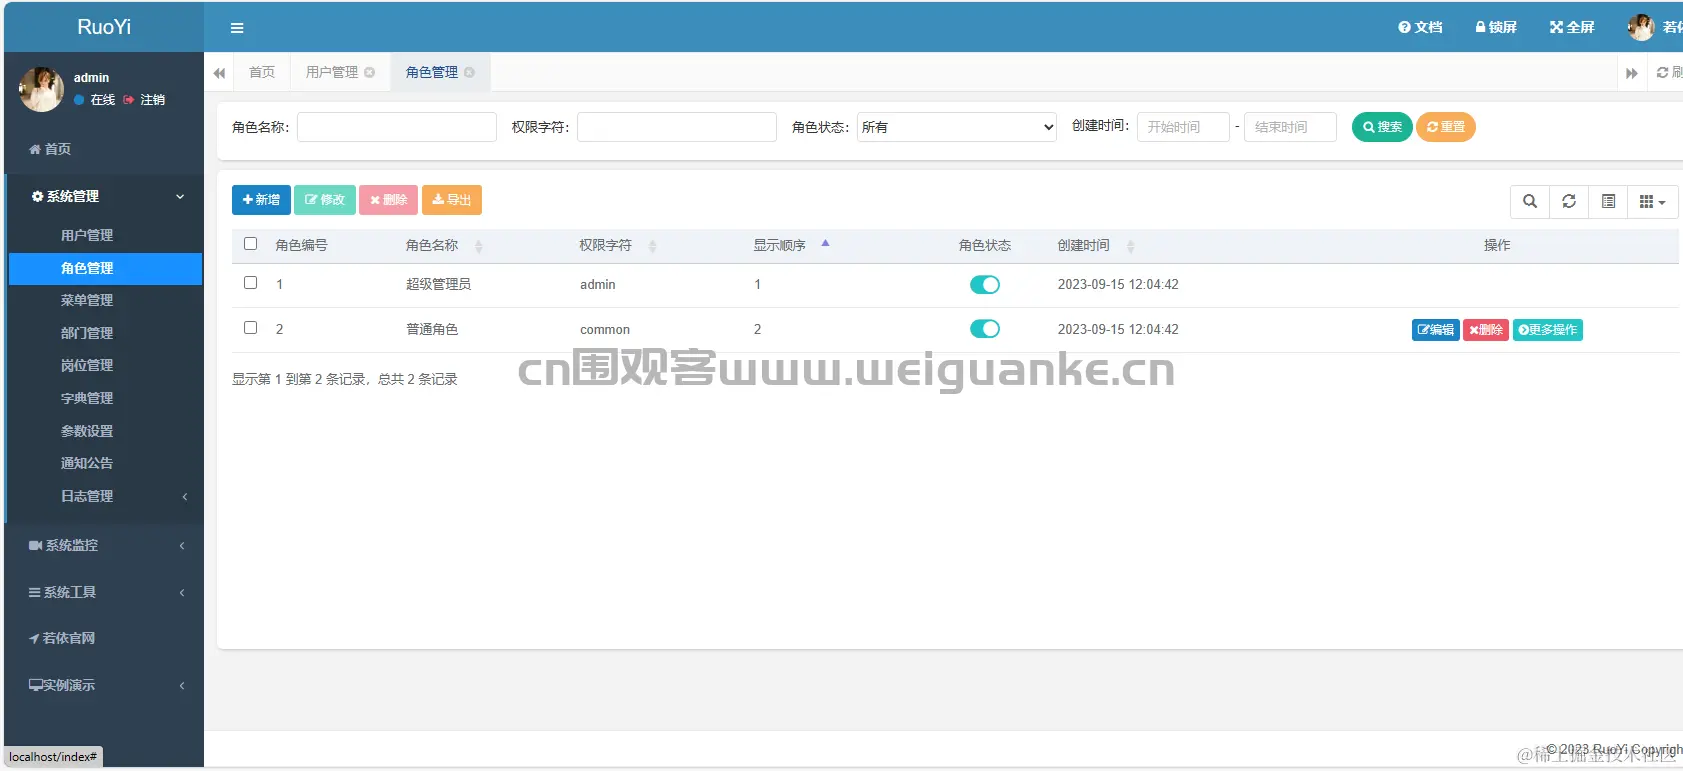The height and width of the screenshot is (771, 1683).
Task: Sort by 角色名称 column sort icon
Action: point(479,246)
